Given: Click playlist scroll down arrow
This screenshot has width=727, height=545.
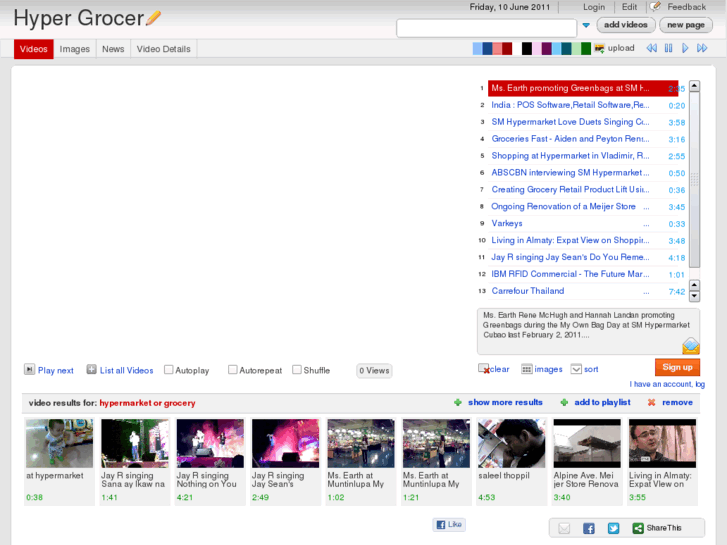Looking at the screenshot, I should (x=694, y=296).
